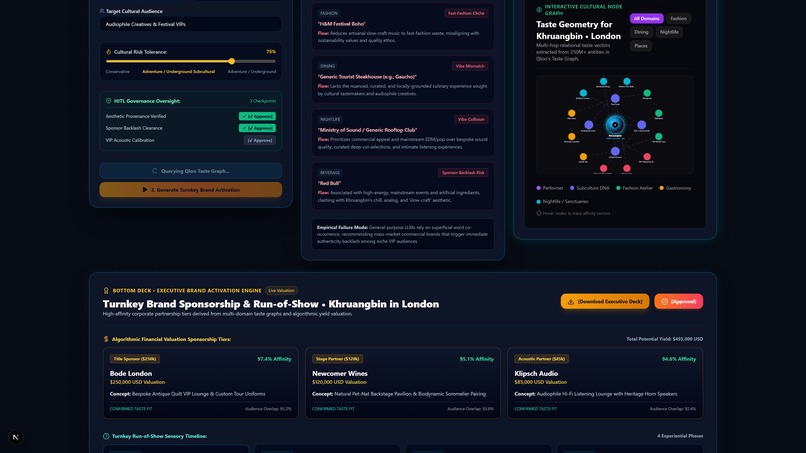Approve Aesthetic Provenance Verified checkpoint
The image size is (806, 453).
click(257, 116)
